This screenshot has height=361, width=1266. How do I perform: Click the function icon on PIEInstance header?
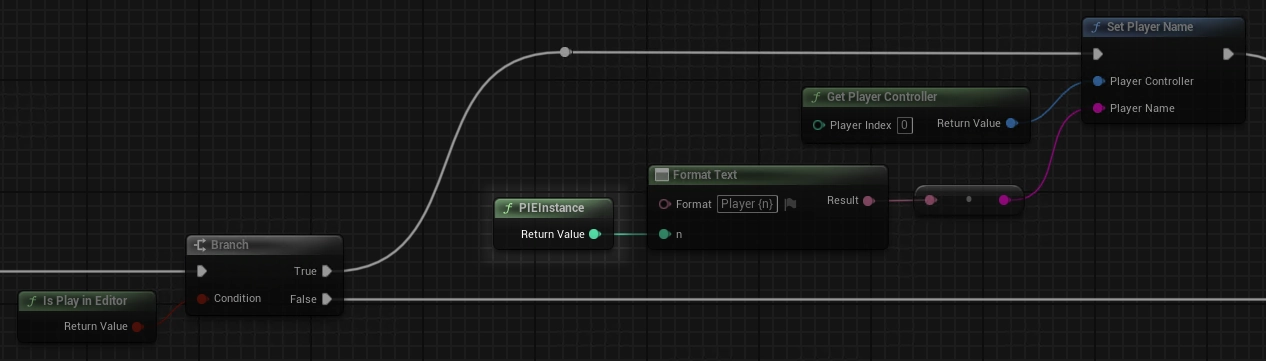tap(508, 208)
